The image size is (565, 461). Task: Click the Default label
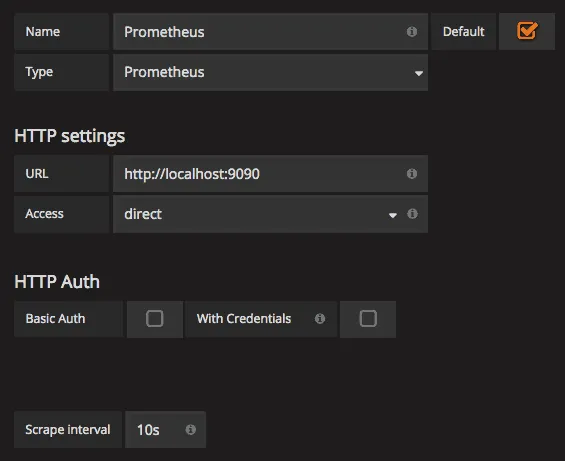point(463,32)
